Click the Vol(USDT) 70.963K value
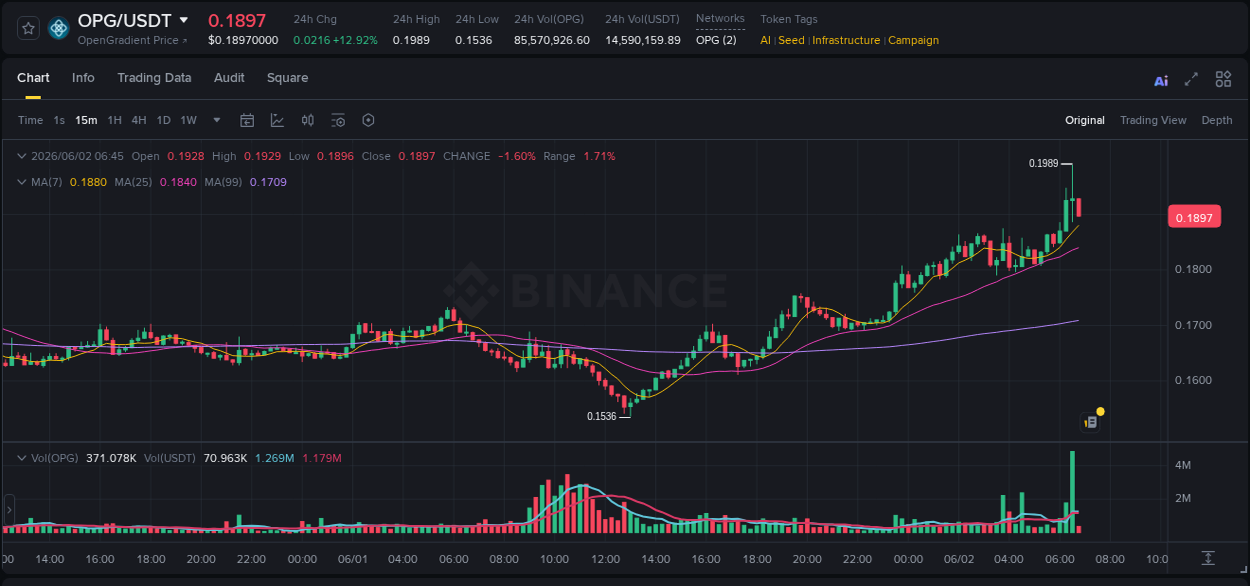Image resolution: width=1250 pixels, height=586 pixels. [x=225, y=458]
